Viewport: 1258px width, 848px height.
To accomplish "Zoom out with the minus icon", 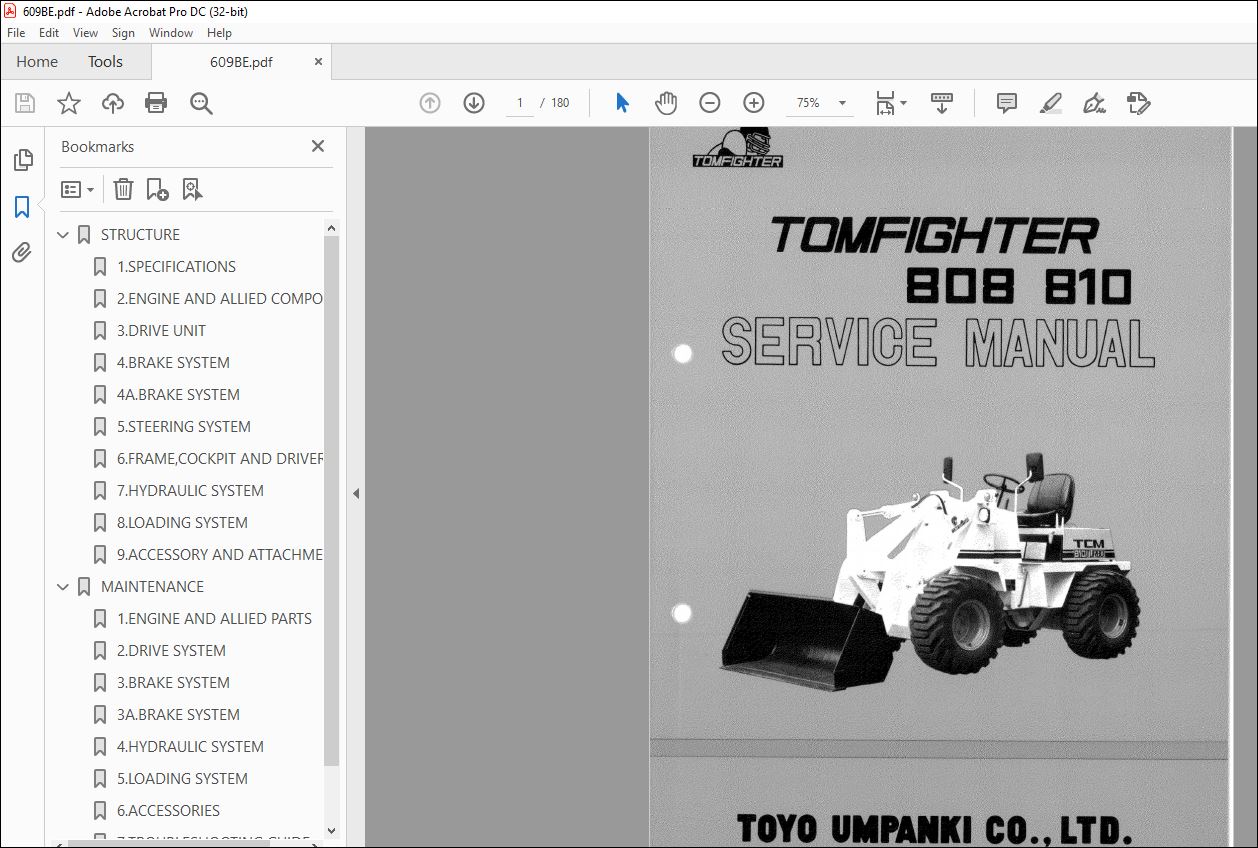I will (710, 103).
